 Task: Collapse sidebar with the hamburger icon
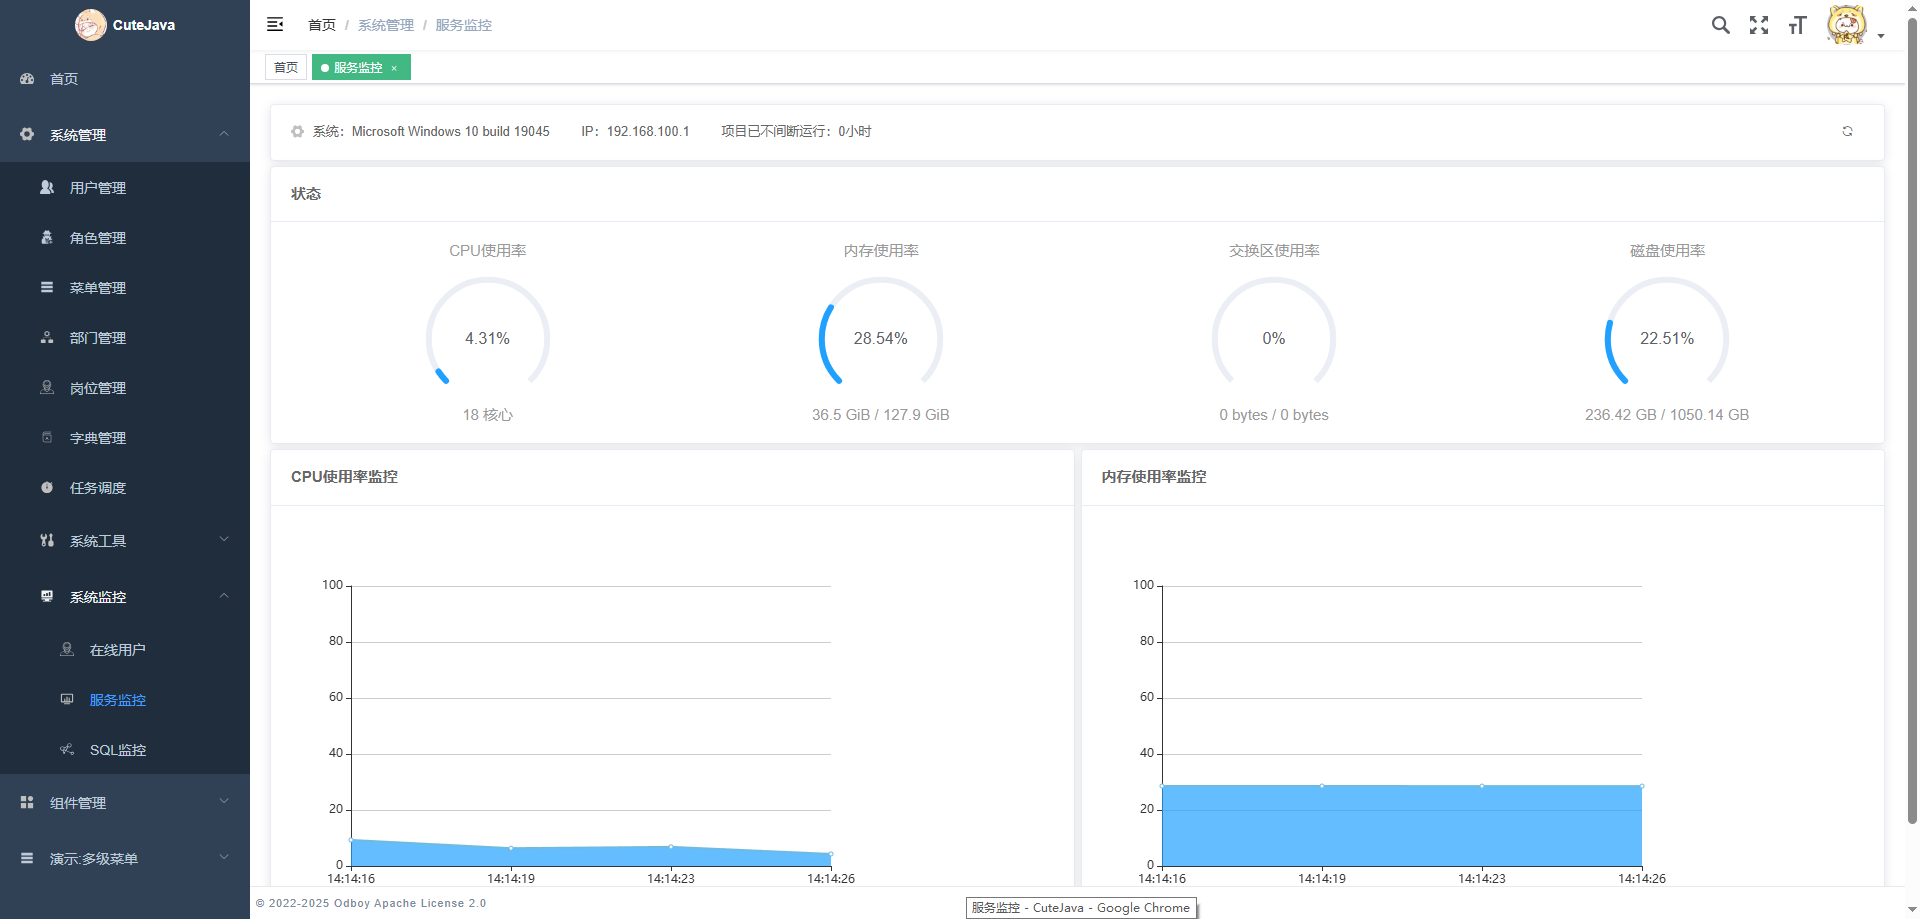click(x=275, y=25)
